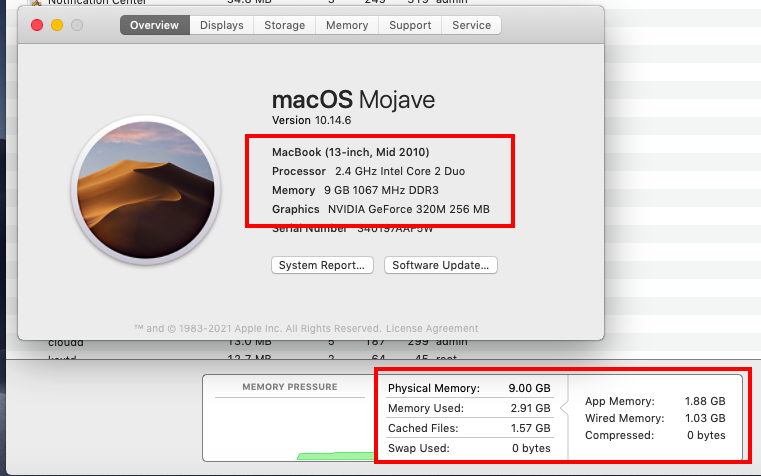Click the Cached Files row
The width and height of the screenshot is (761, 476).
point(469,428)
